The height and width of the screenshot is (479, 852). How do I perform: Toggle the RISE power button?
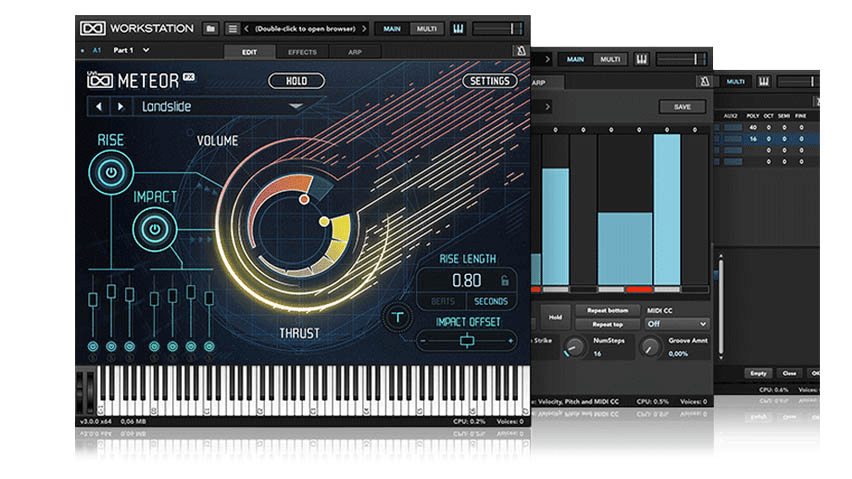coord(111,173)
